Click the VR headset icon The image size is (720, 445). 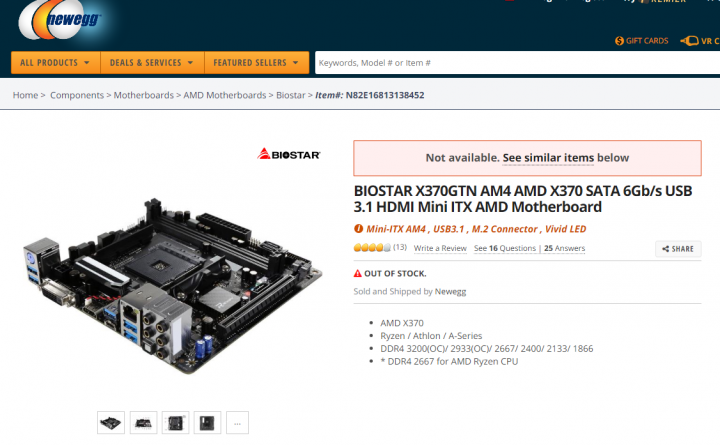689,41
